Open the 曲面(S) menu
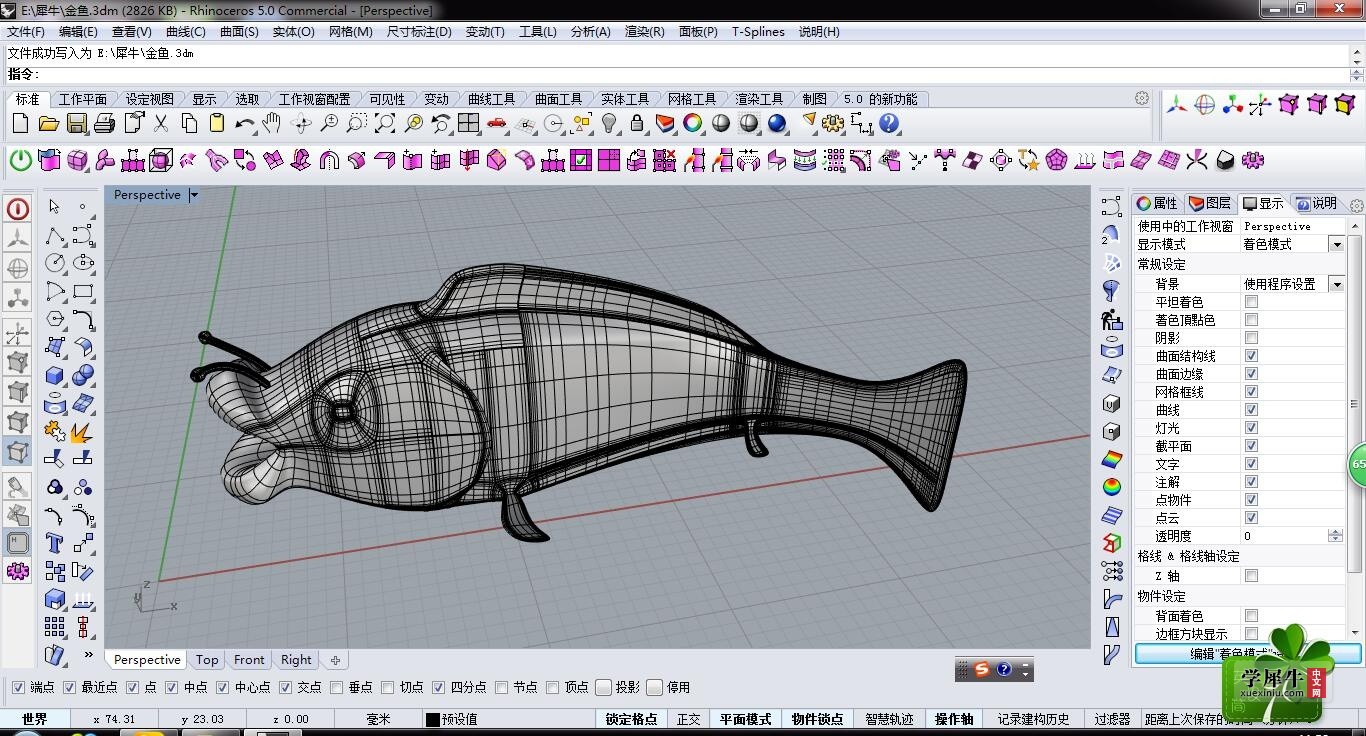The width and height of the screenshot is (1366, 736). 239,32
